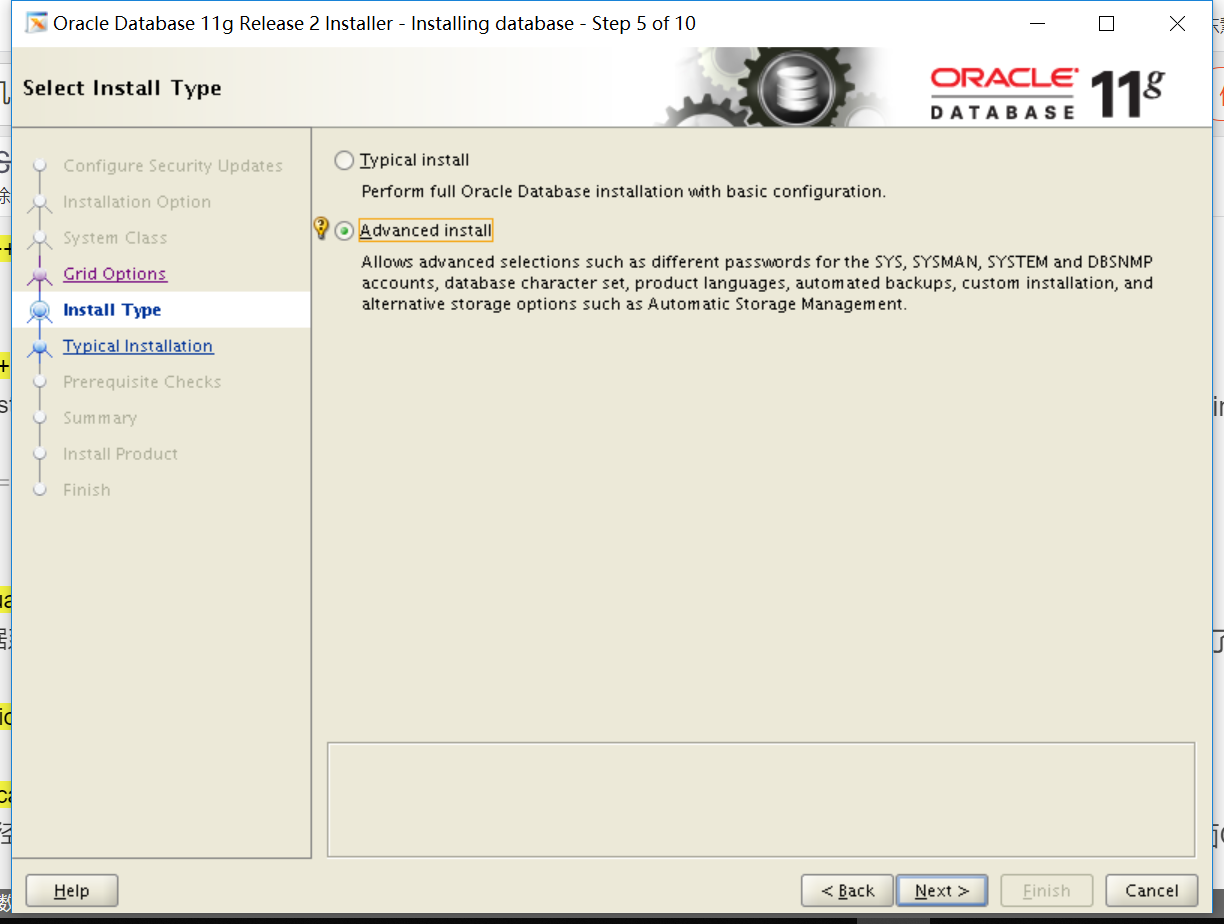Viewport: 1224px width, 924px height.
Task: Open the Grid Options step link
Action: (x=115, y=274)
